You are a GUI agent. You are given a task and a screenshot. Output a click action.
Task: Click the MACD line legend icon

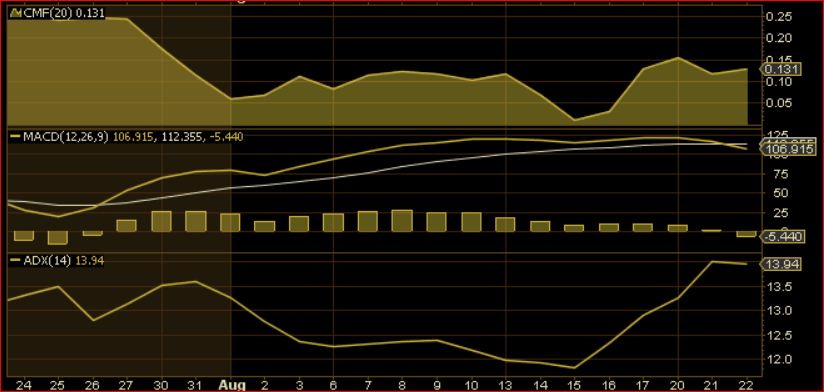pyautogui.click(x=15, y=137)
